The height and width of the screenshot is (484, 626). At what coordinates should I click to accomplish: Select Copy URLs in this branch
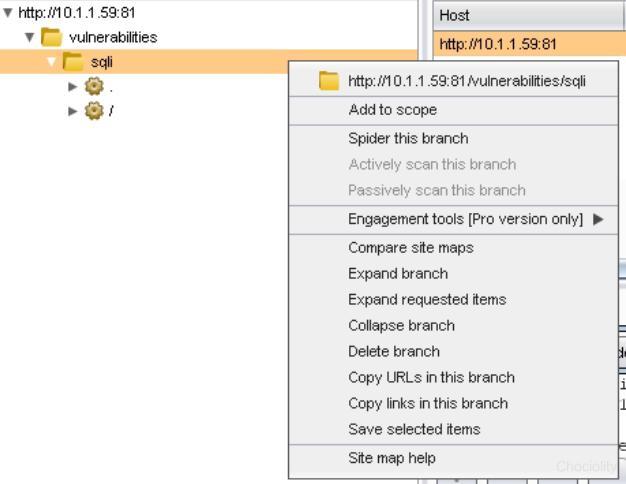tap(431, 377)
